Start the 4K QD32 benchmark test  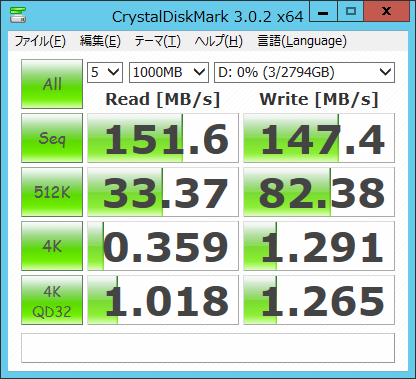52,300
